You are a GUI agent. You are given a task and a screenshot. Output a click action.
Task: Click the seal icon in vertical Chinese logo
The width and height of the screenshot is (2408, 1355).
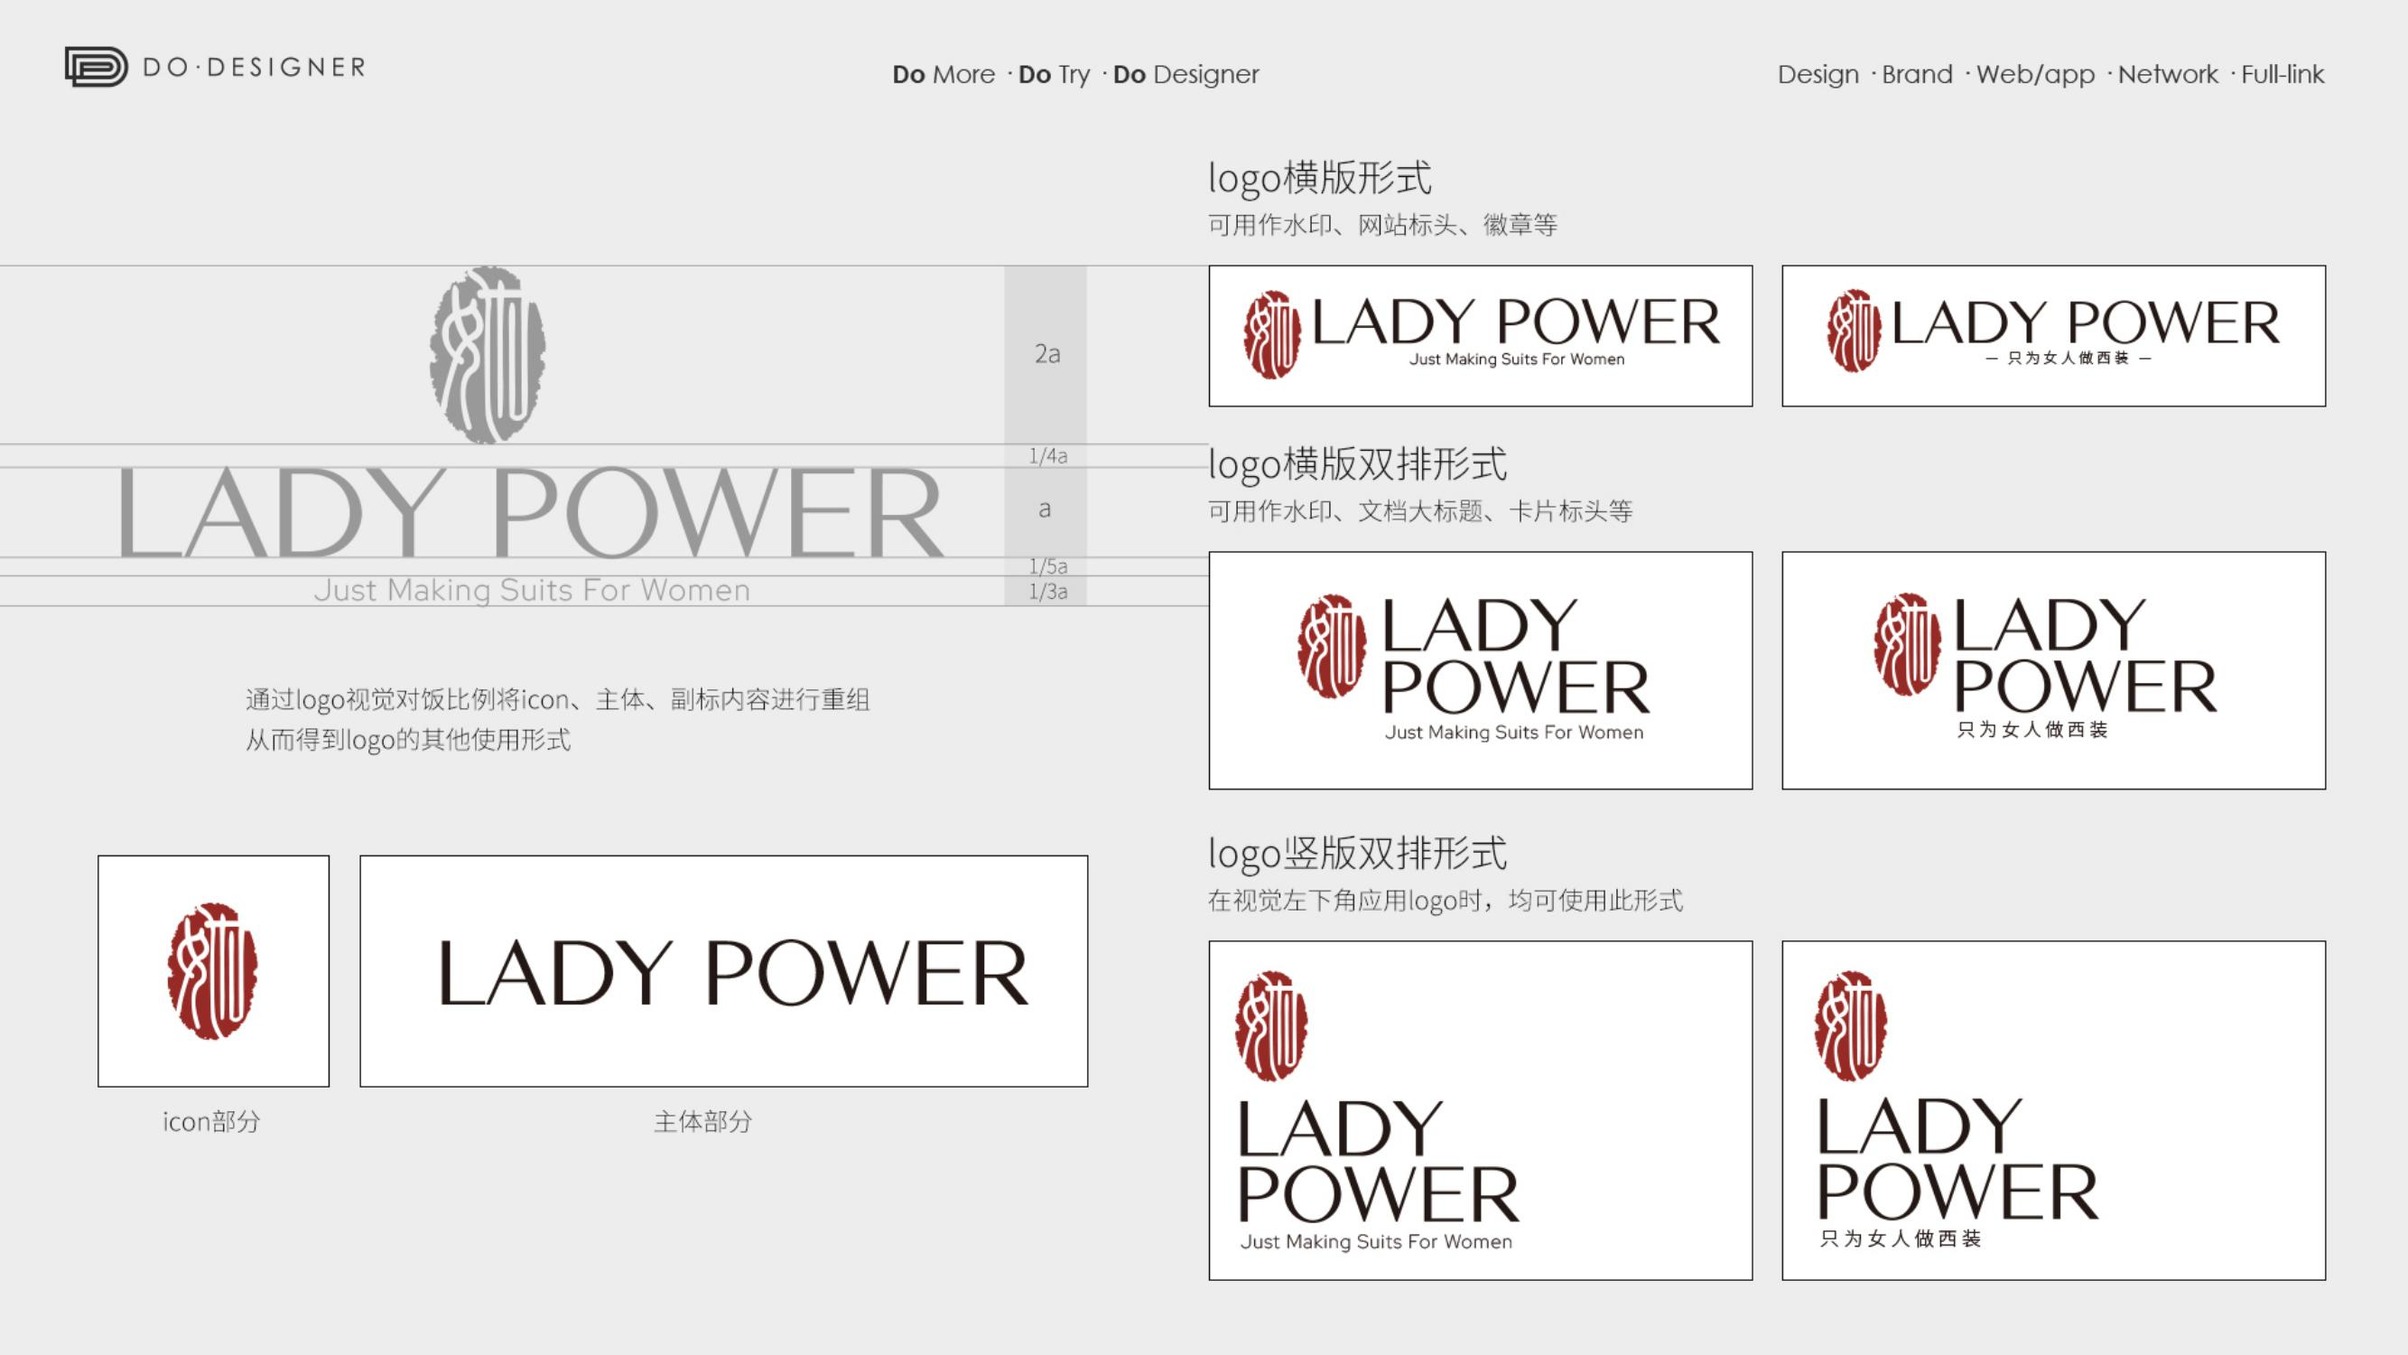click(1851, 1026)
